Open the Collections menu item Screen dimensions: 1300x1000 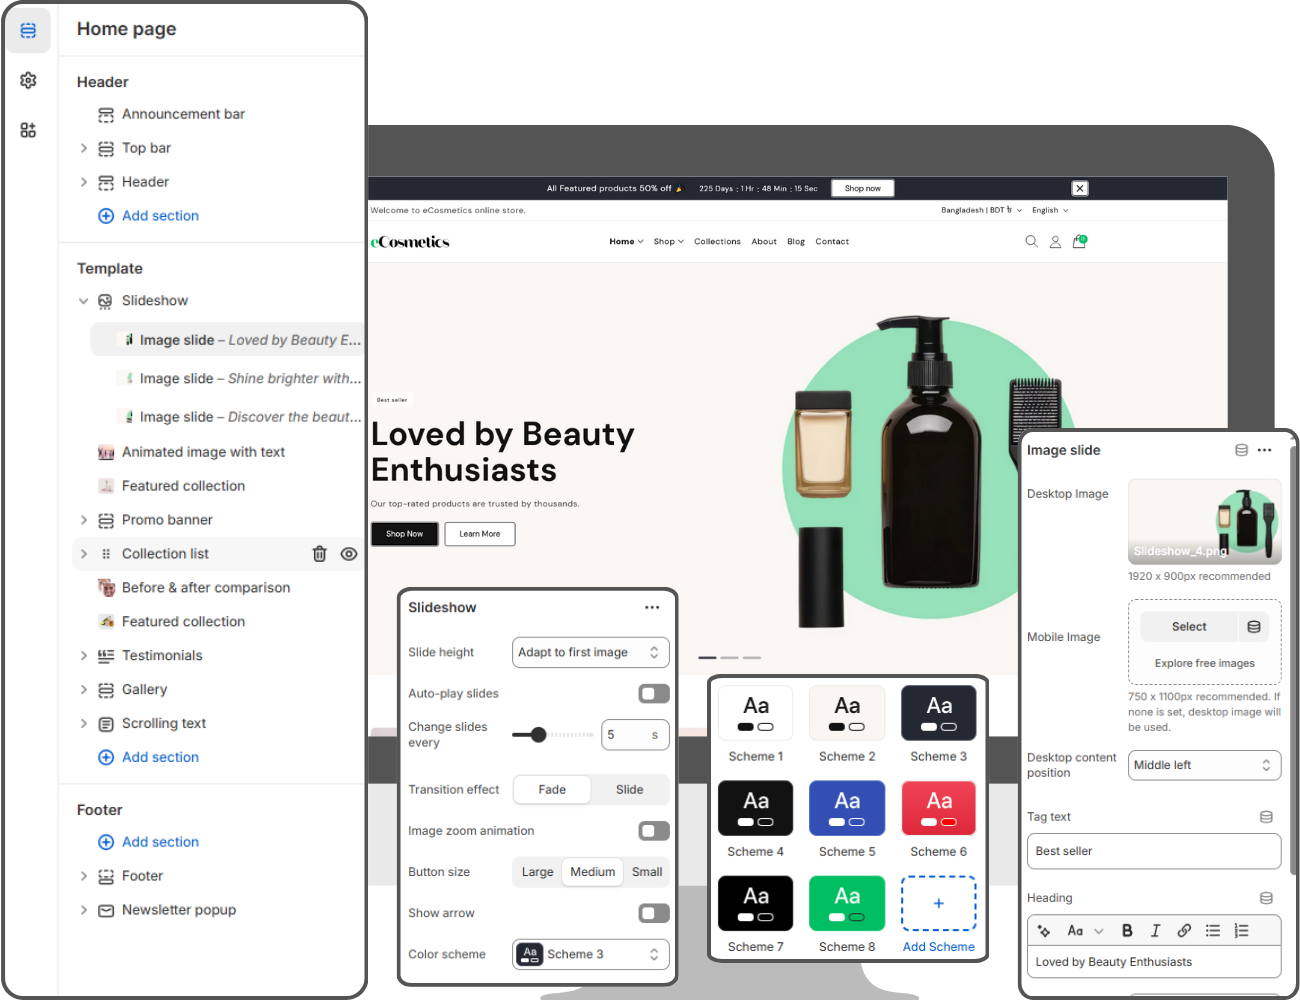(717, 241)
